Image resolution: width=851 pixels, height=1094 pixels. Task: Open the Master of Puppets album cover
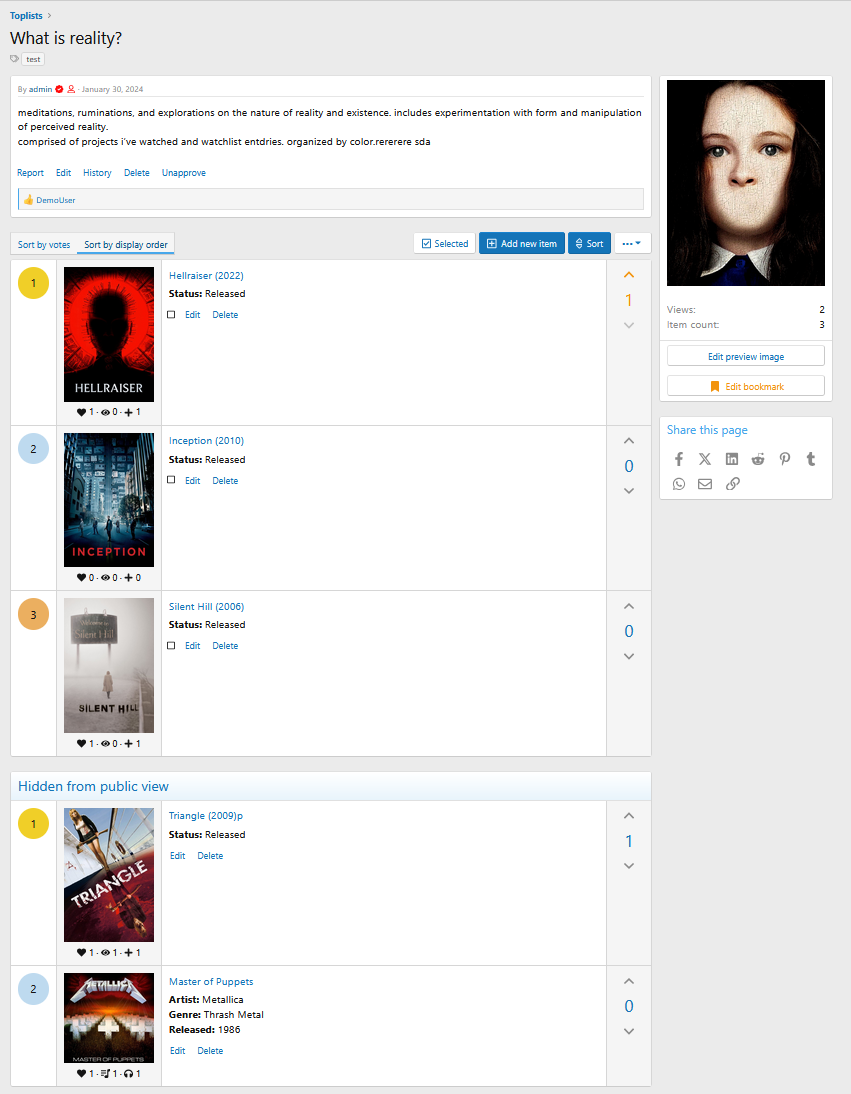click(109, 1018)
